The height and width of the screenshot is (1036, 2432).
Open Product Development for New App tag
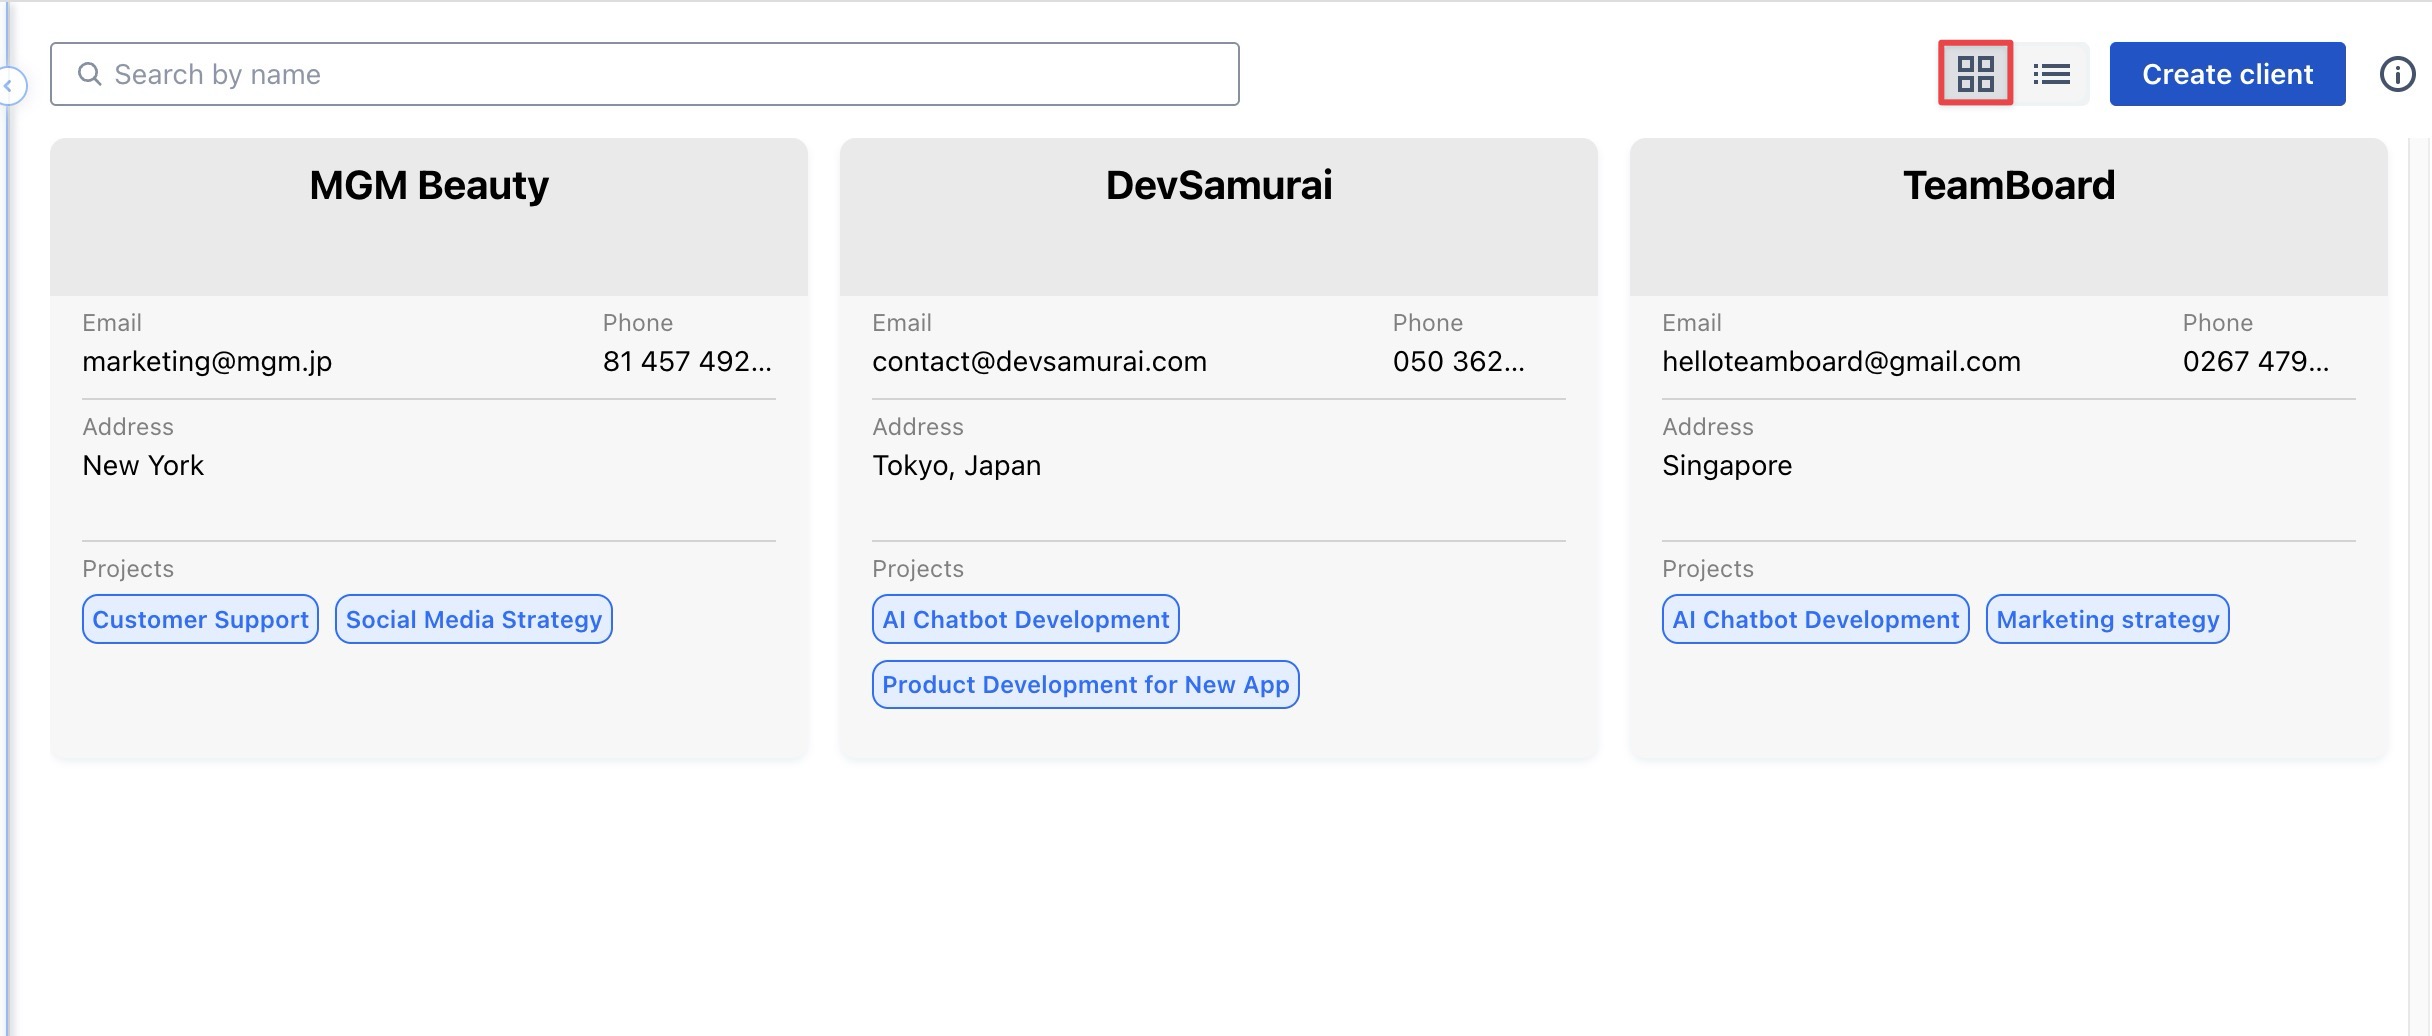[x=1085, y=685]
